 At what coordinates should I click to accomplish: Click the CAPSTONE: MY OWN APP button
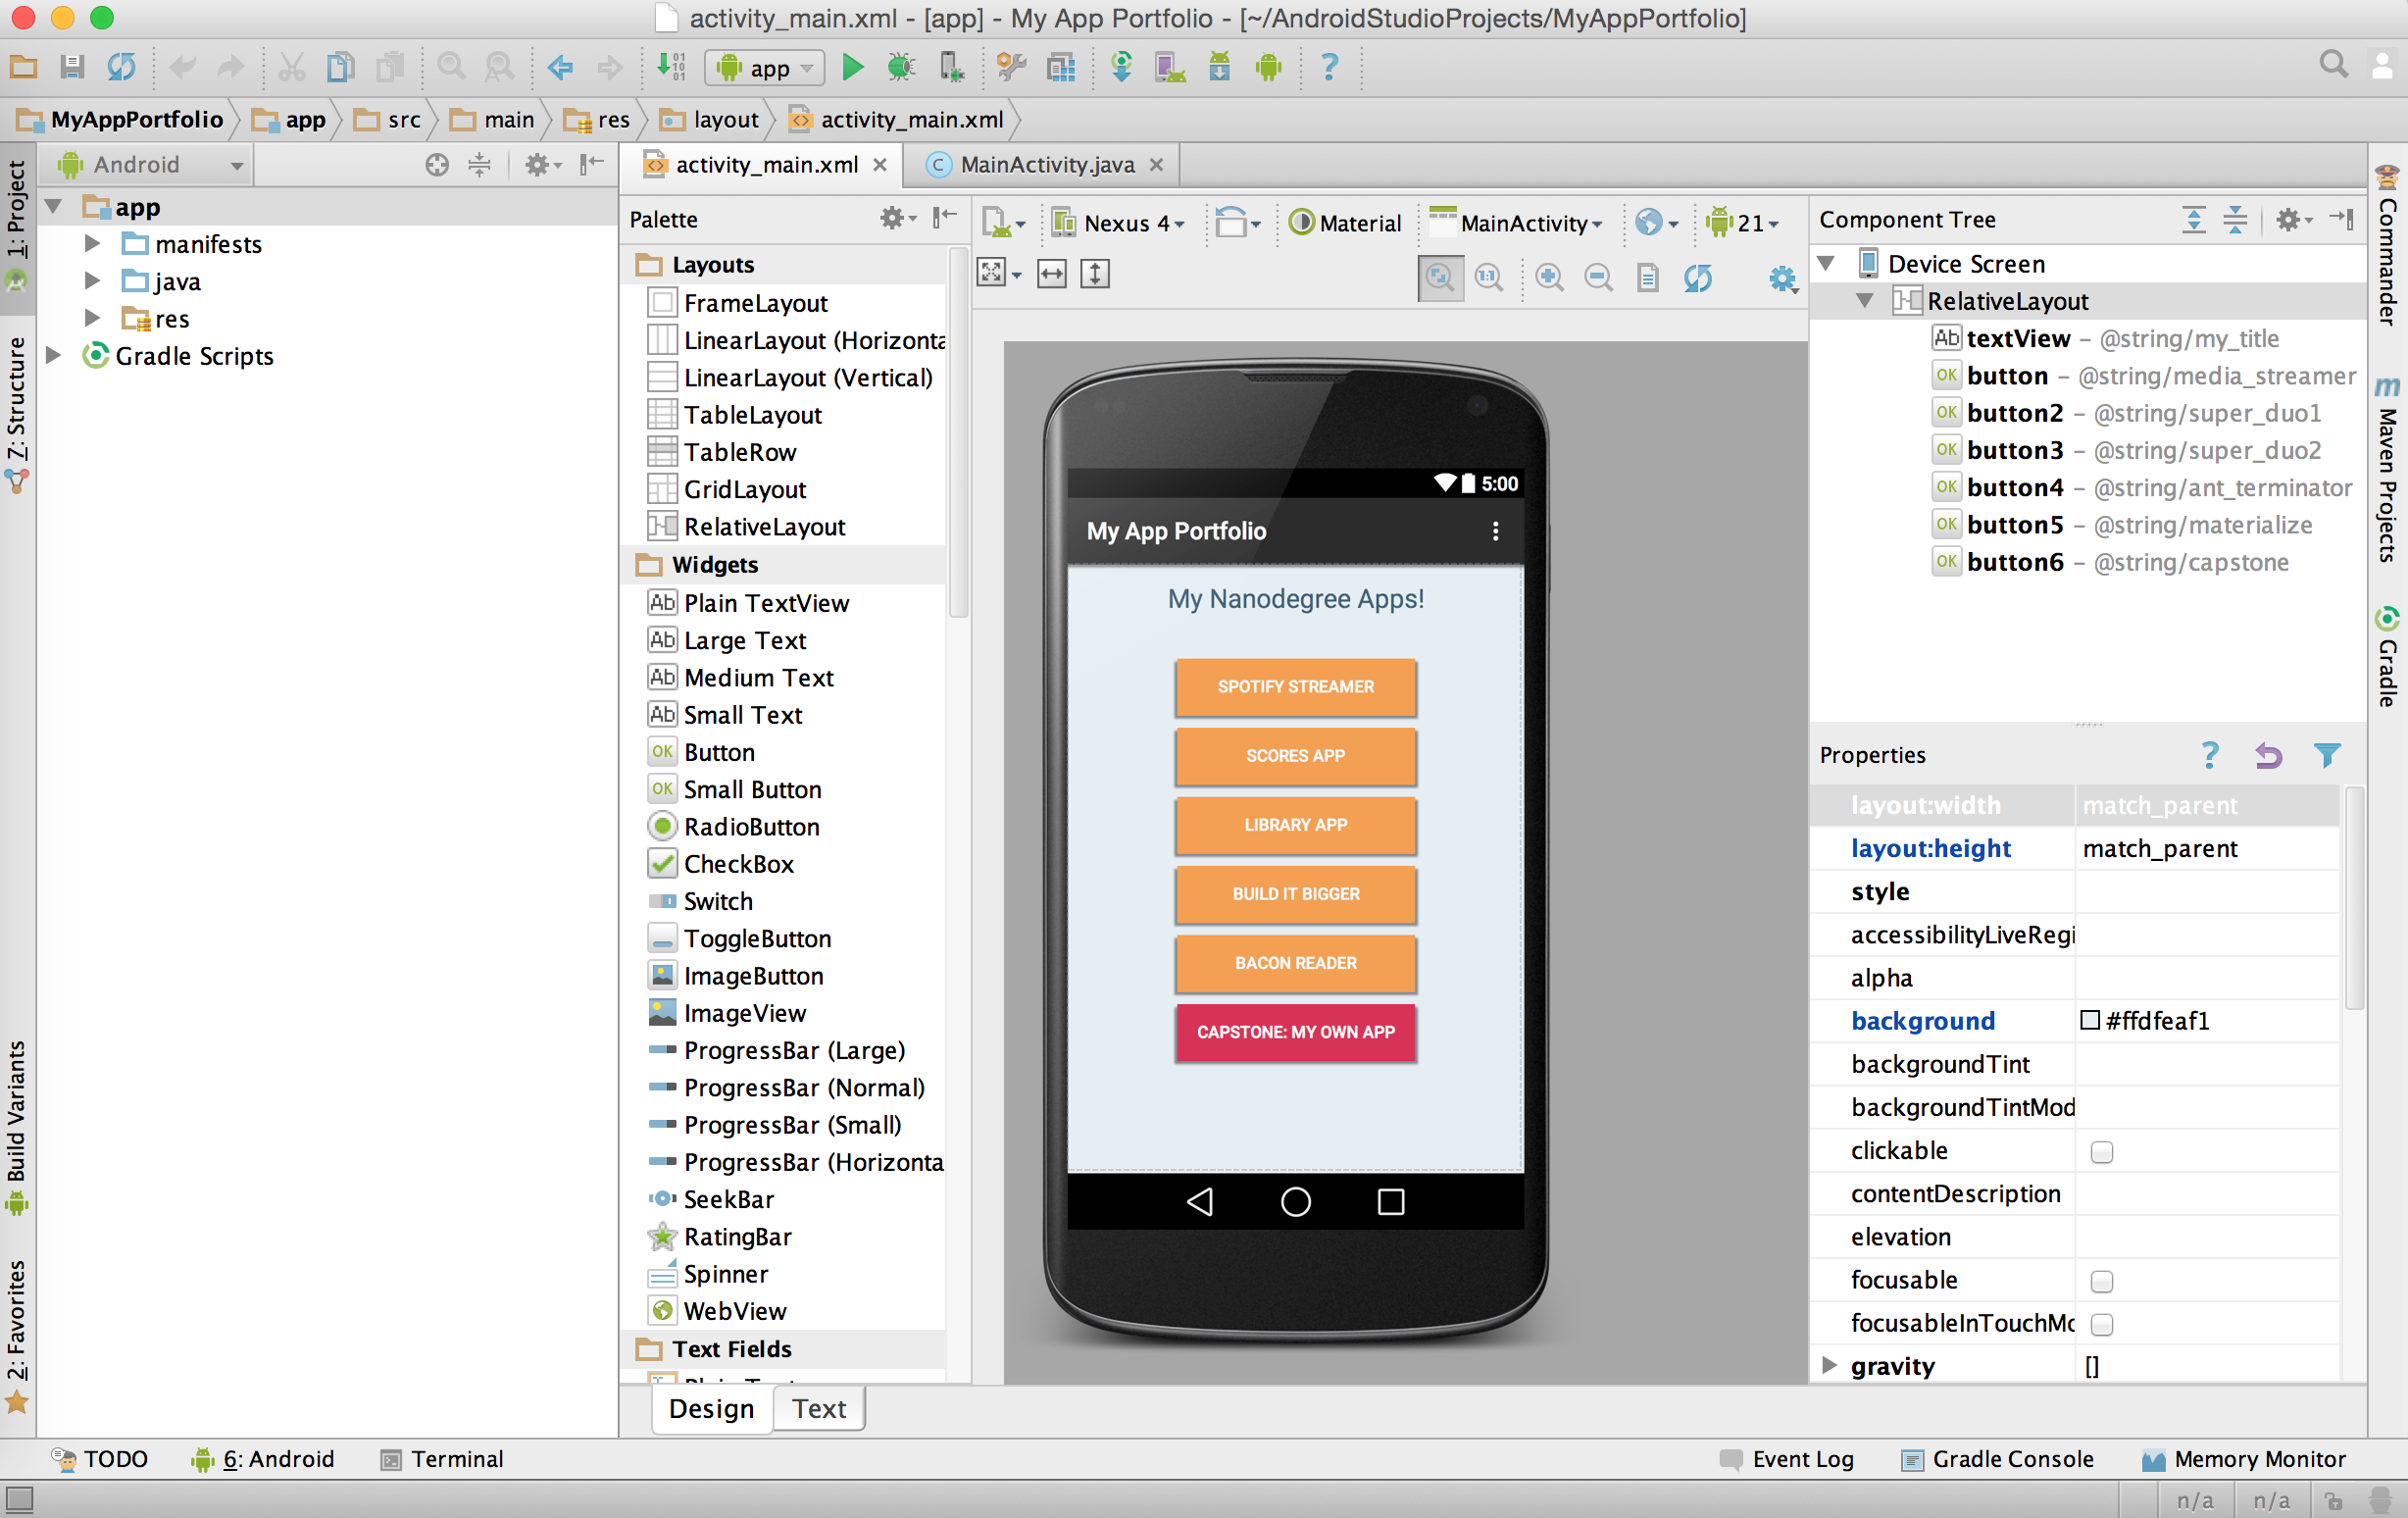(1295, 1032)
